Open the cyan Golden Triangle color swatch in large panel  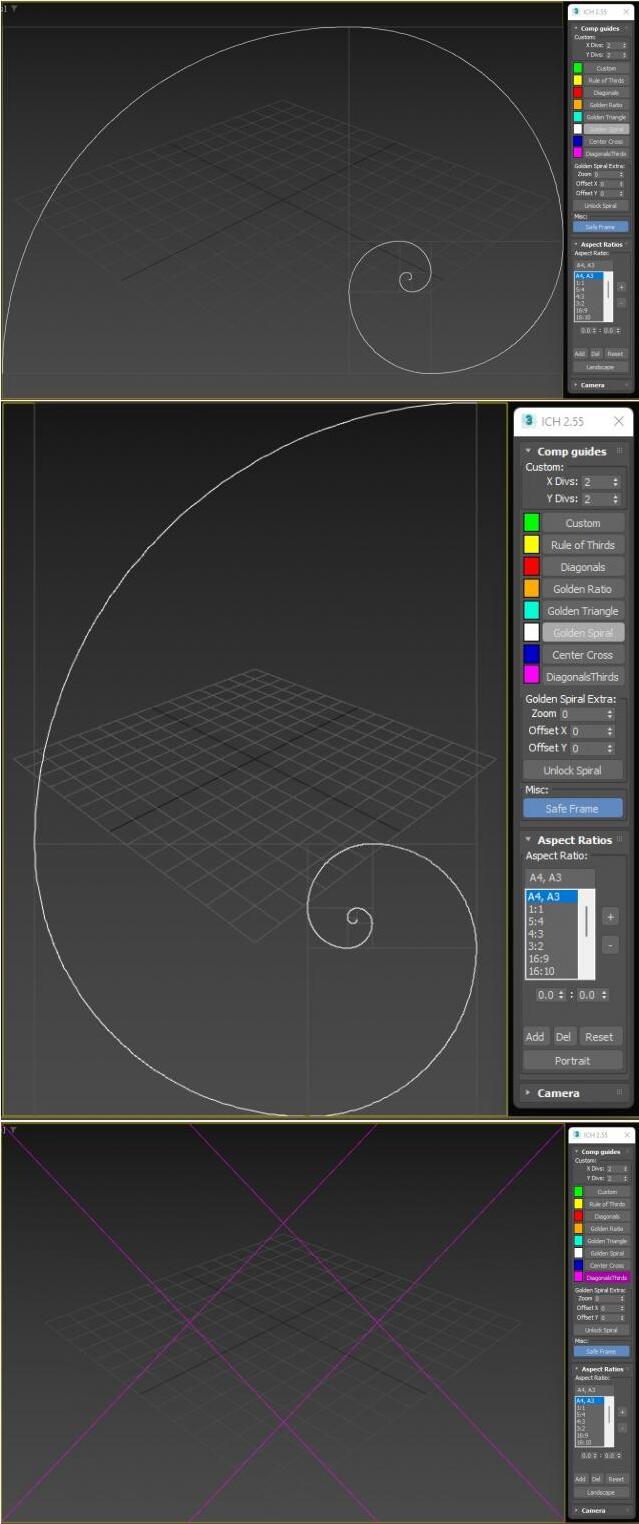point(531,610)
